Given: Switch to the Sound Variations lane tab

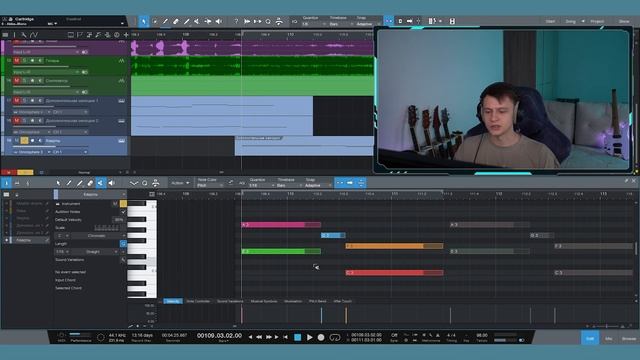Looking at the screenshot, I should click(x=230, y=301).
